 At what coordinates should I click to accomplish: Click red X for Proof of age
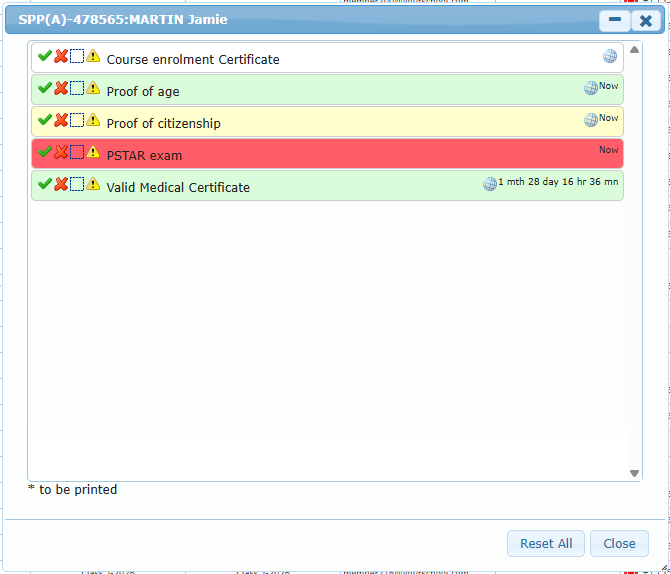pos(61,88)
